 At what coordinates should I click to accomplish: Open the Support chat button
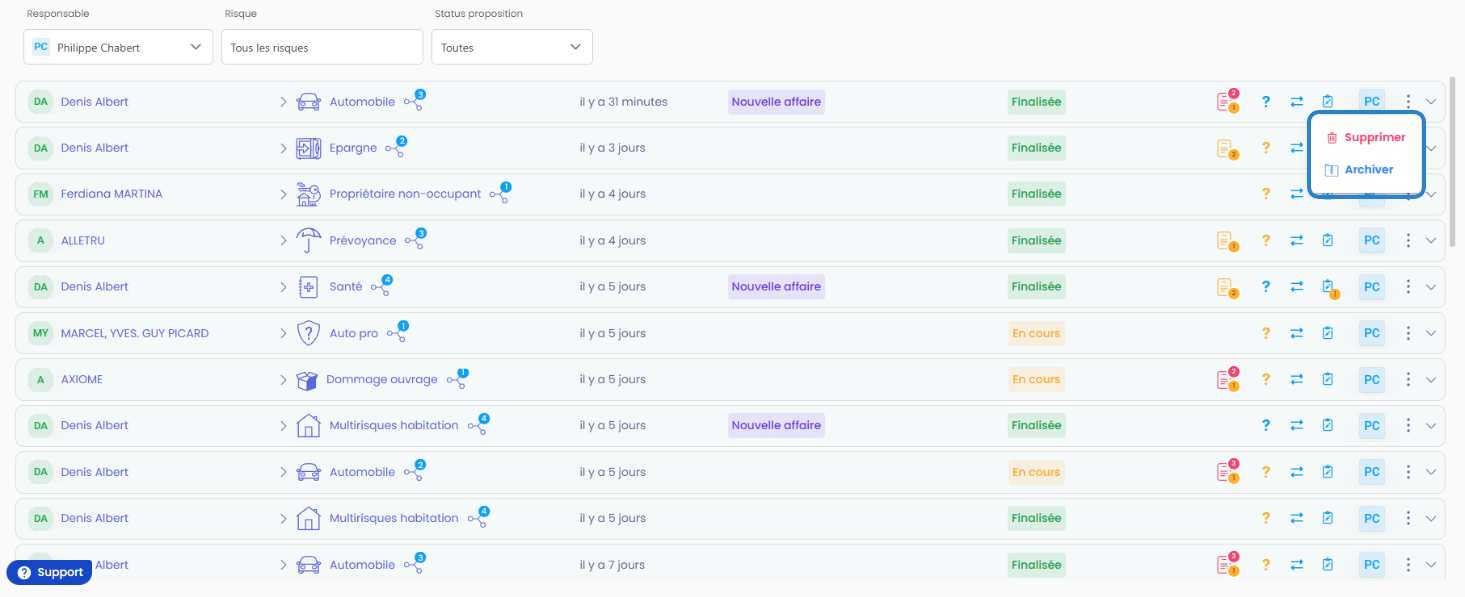click(49, 572)
